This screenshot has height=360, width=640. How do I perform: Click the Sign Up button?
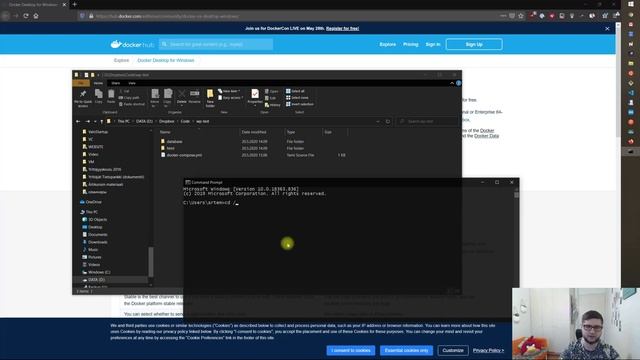click(x=474, y=44)
